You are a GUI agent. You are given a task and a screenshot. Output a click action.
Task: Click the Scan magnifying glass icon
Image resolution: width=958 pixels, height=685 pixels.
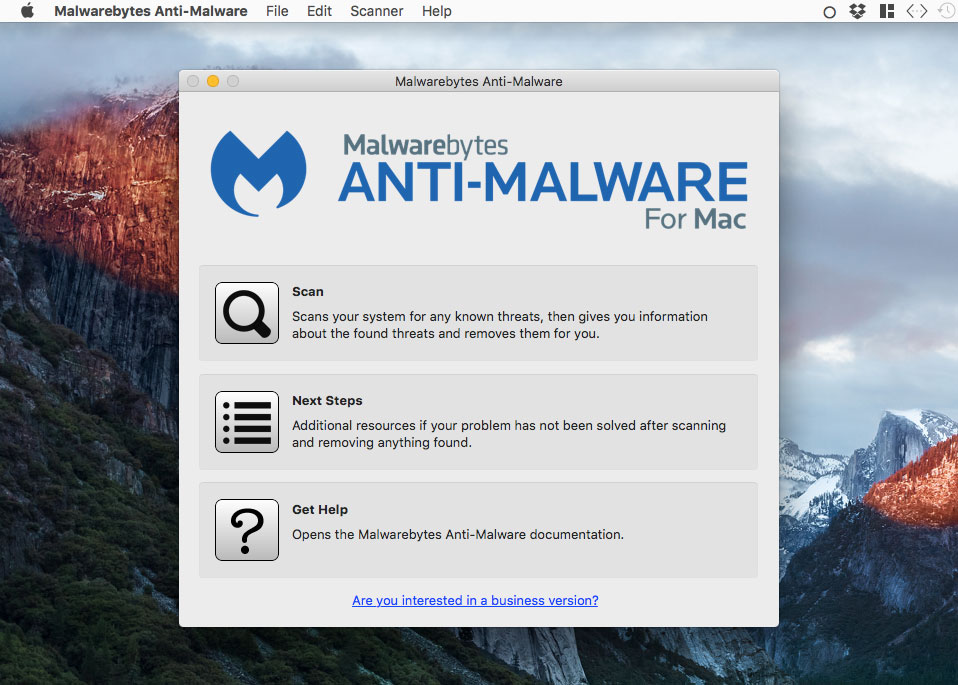click(x=247, y=313)
